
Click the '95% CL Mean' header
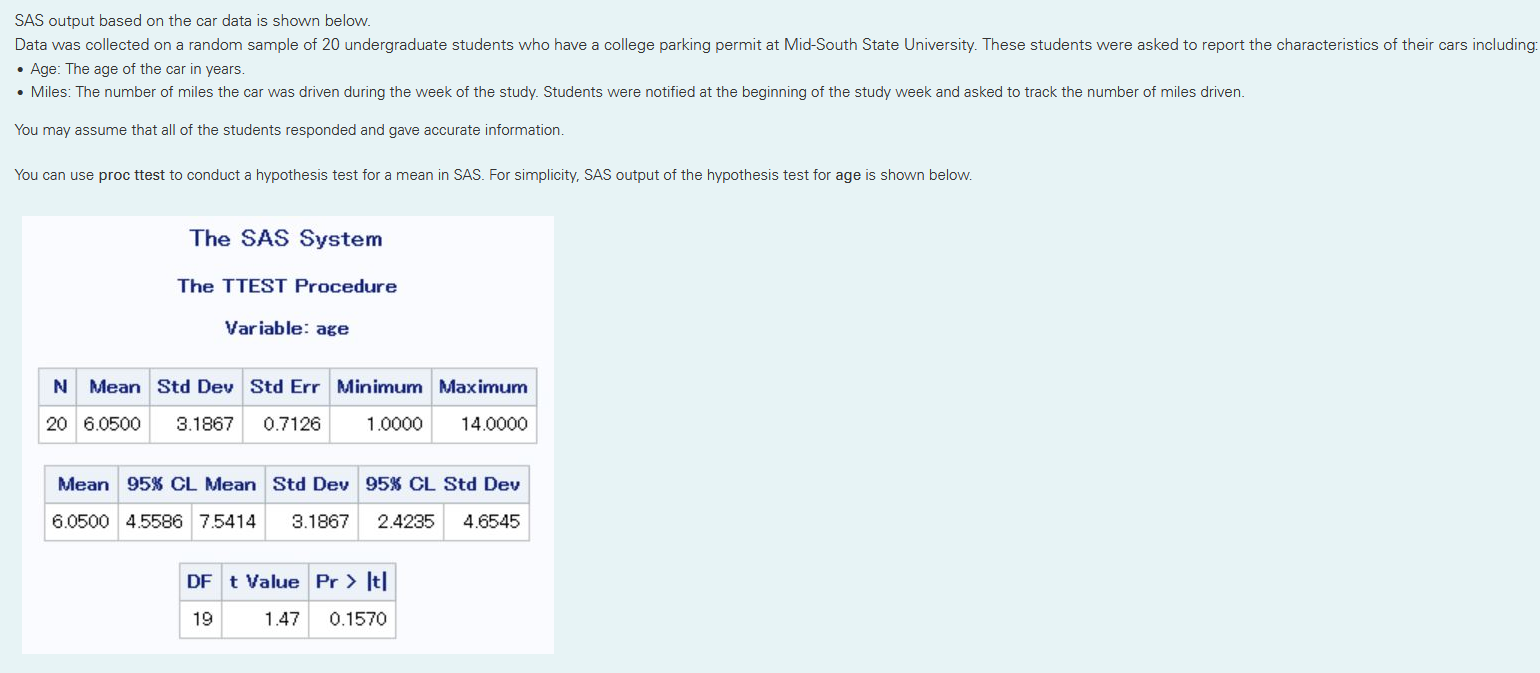click(x=191, y=484)
